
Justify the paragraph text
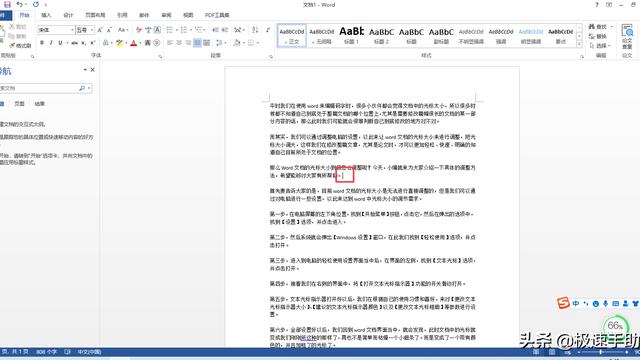pyautogui.click(x=198, y=43)
